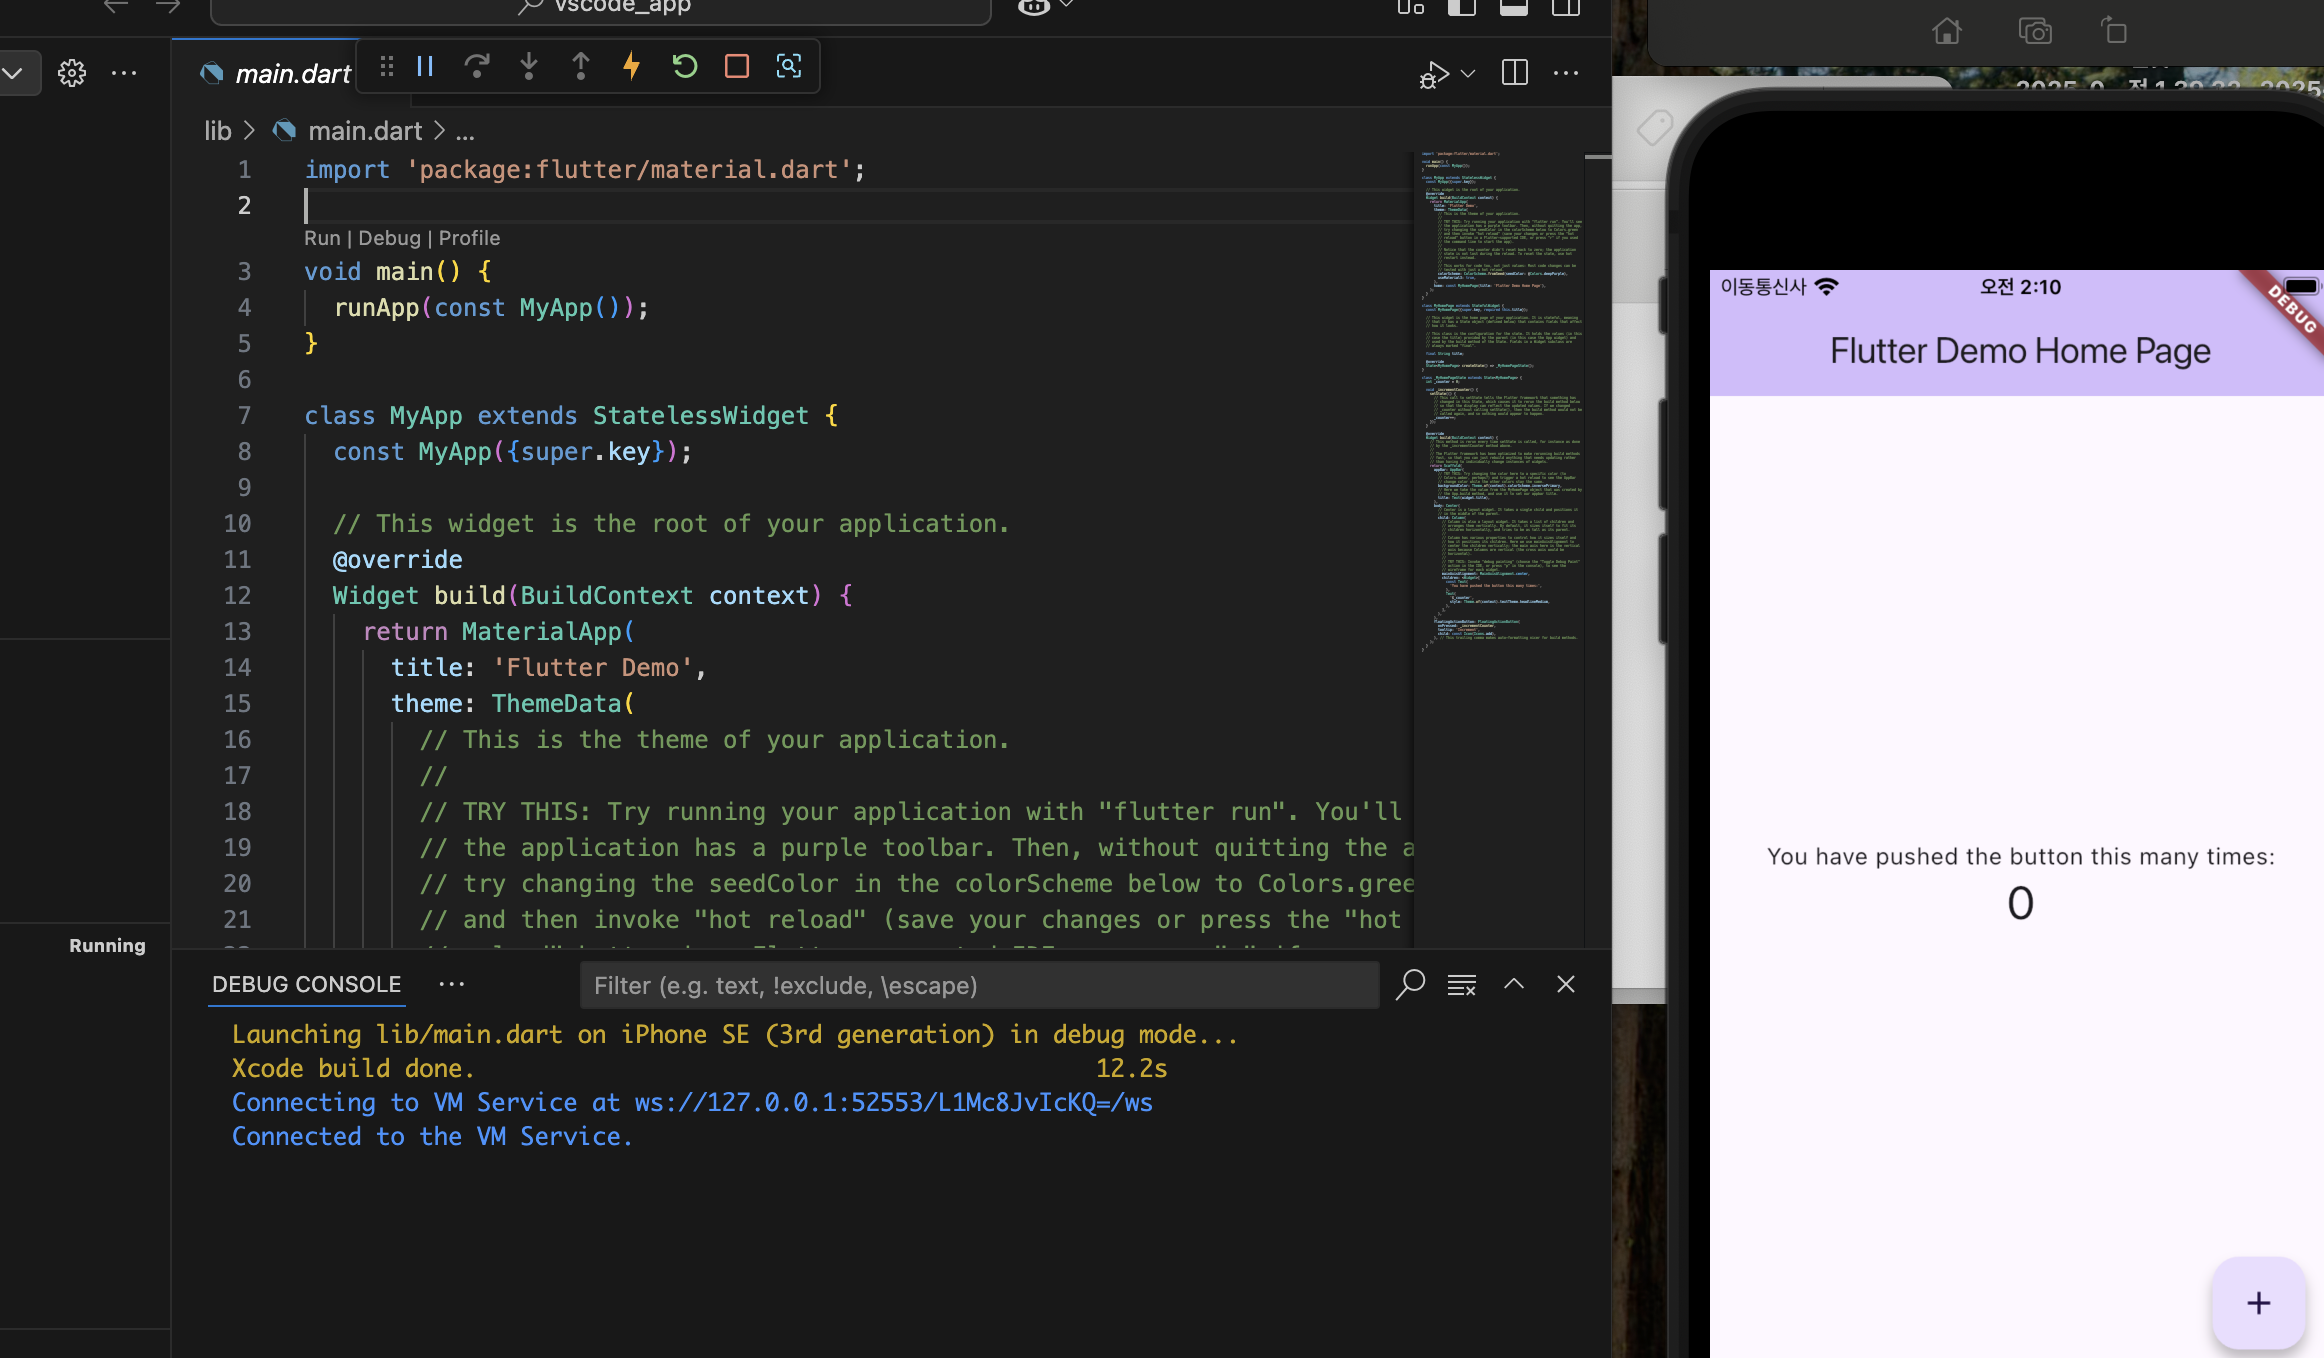Go forward with the right arrow
Viewport: 2324px width, 1358px height.
[x=168, y=6]
